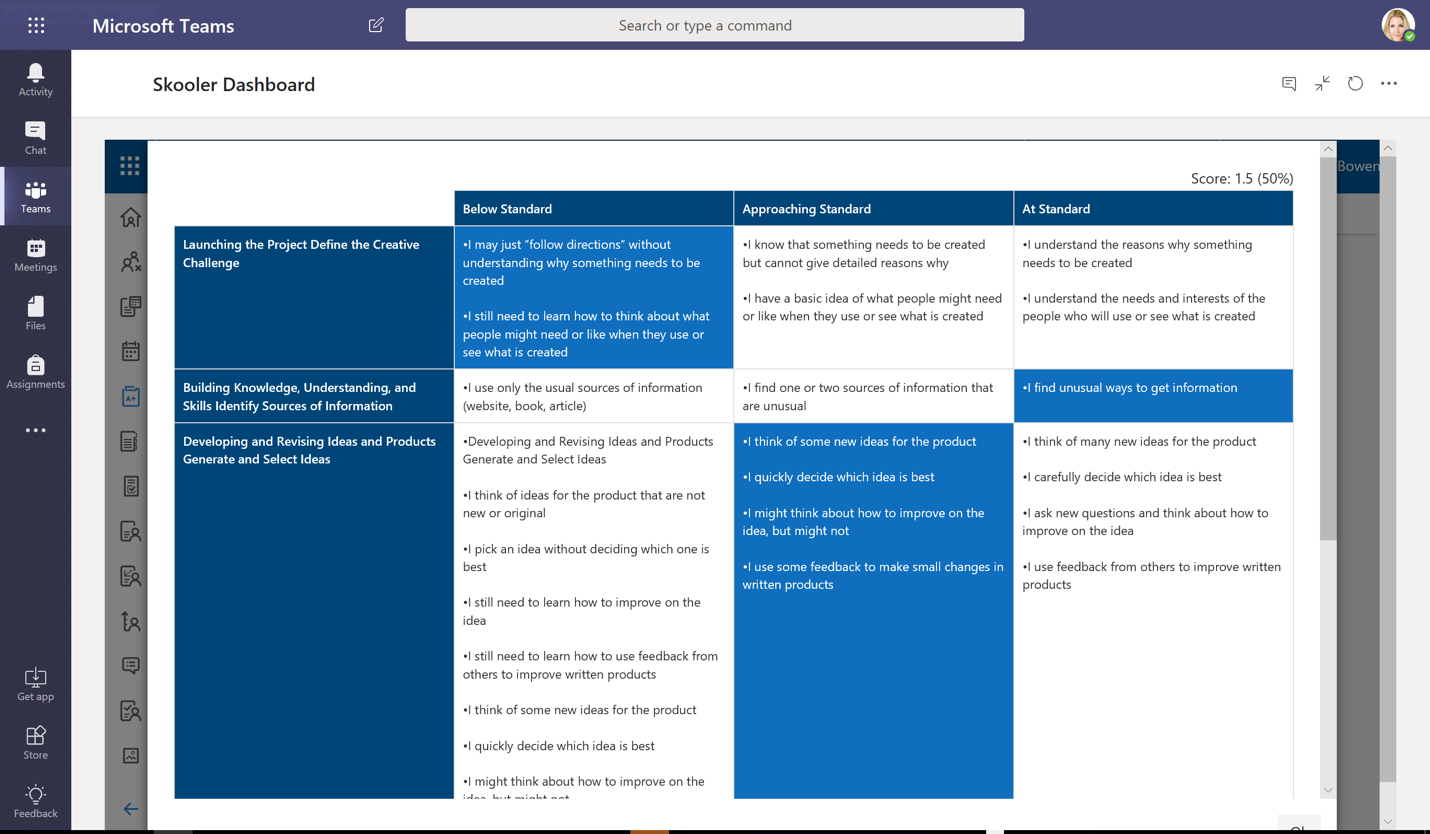Open the user profile avatar menu

pyautogui.click(x=1398, y=25)
